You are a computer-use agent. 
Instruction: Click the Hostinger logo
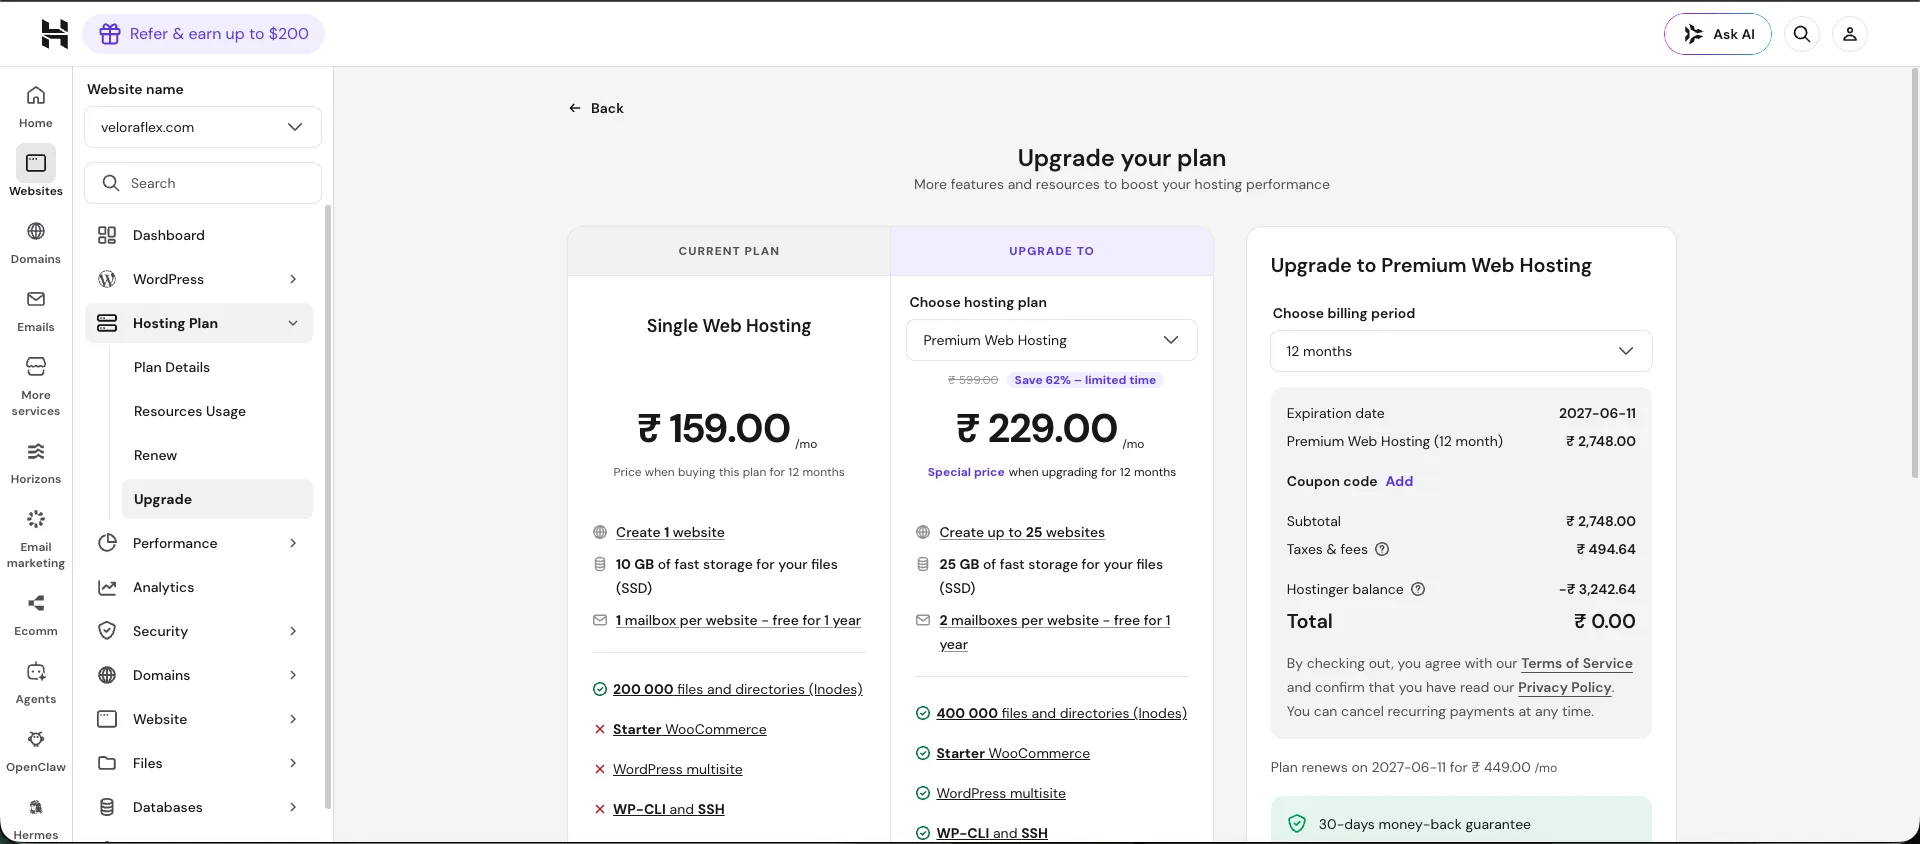click(55, 34)
